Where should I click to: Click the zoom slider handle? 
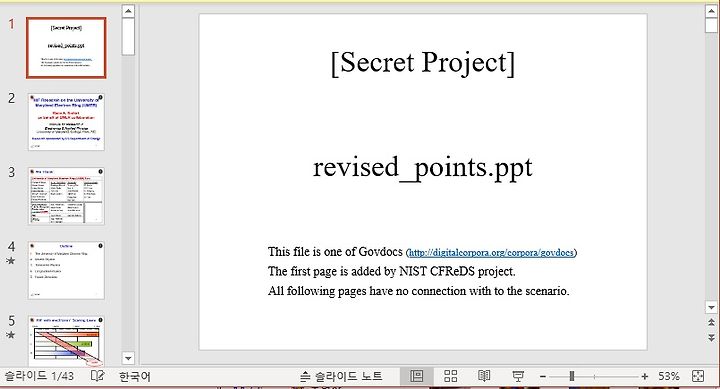pyautogui.click(x=572, y=377)
